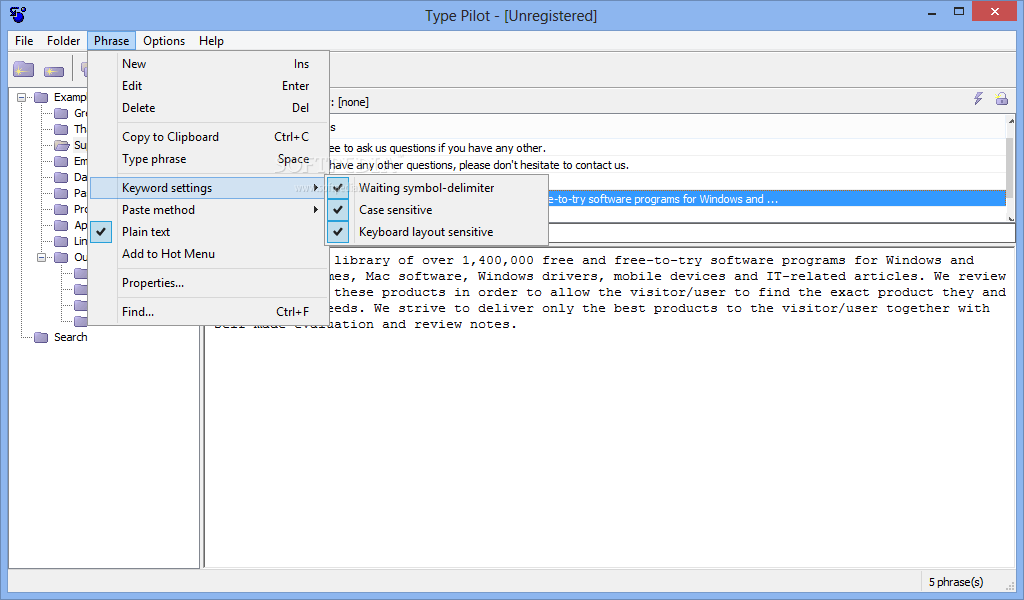Open the Help menu
Screen dimensions: 1024x600
211,40
